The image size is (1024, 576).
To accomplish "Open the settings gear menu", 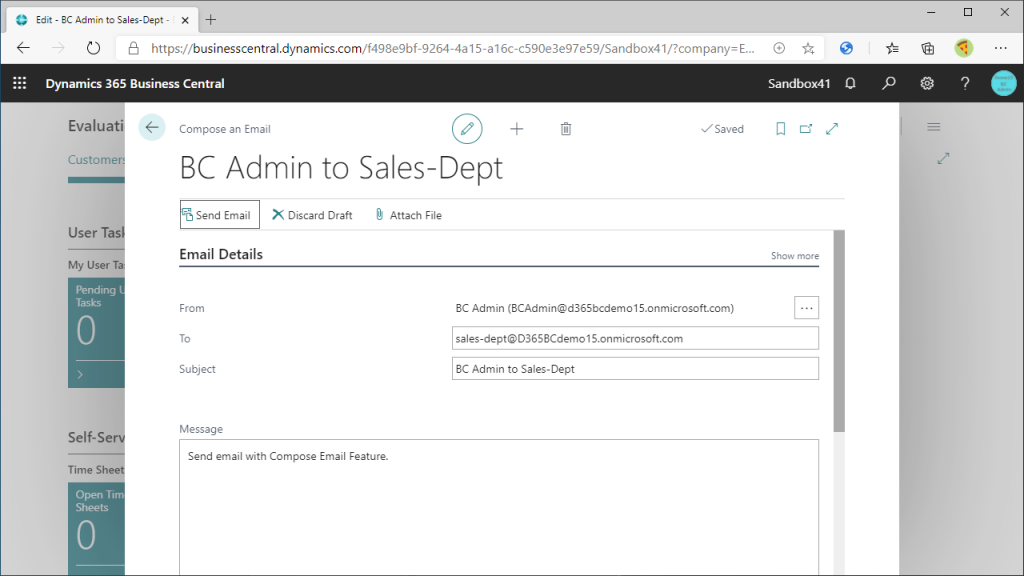I will [x=927, y=84].
